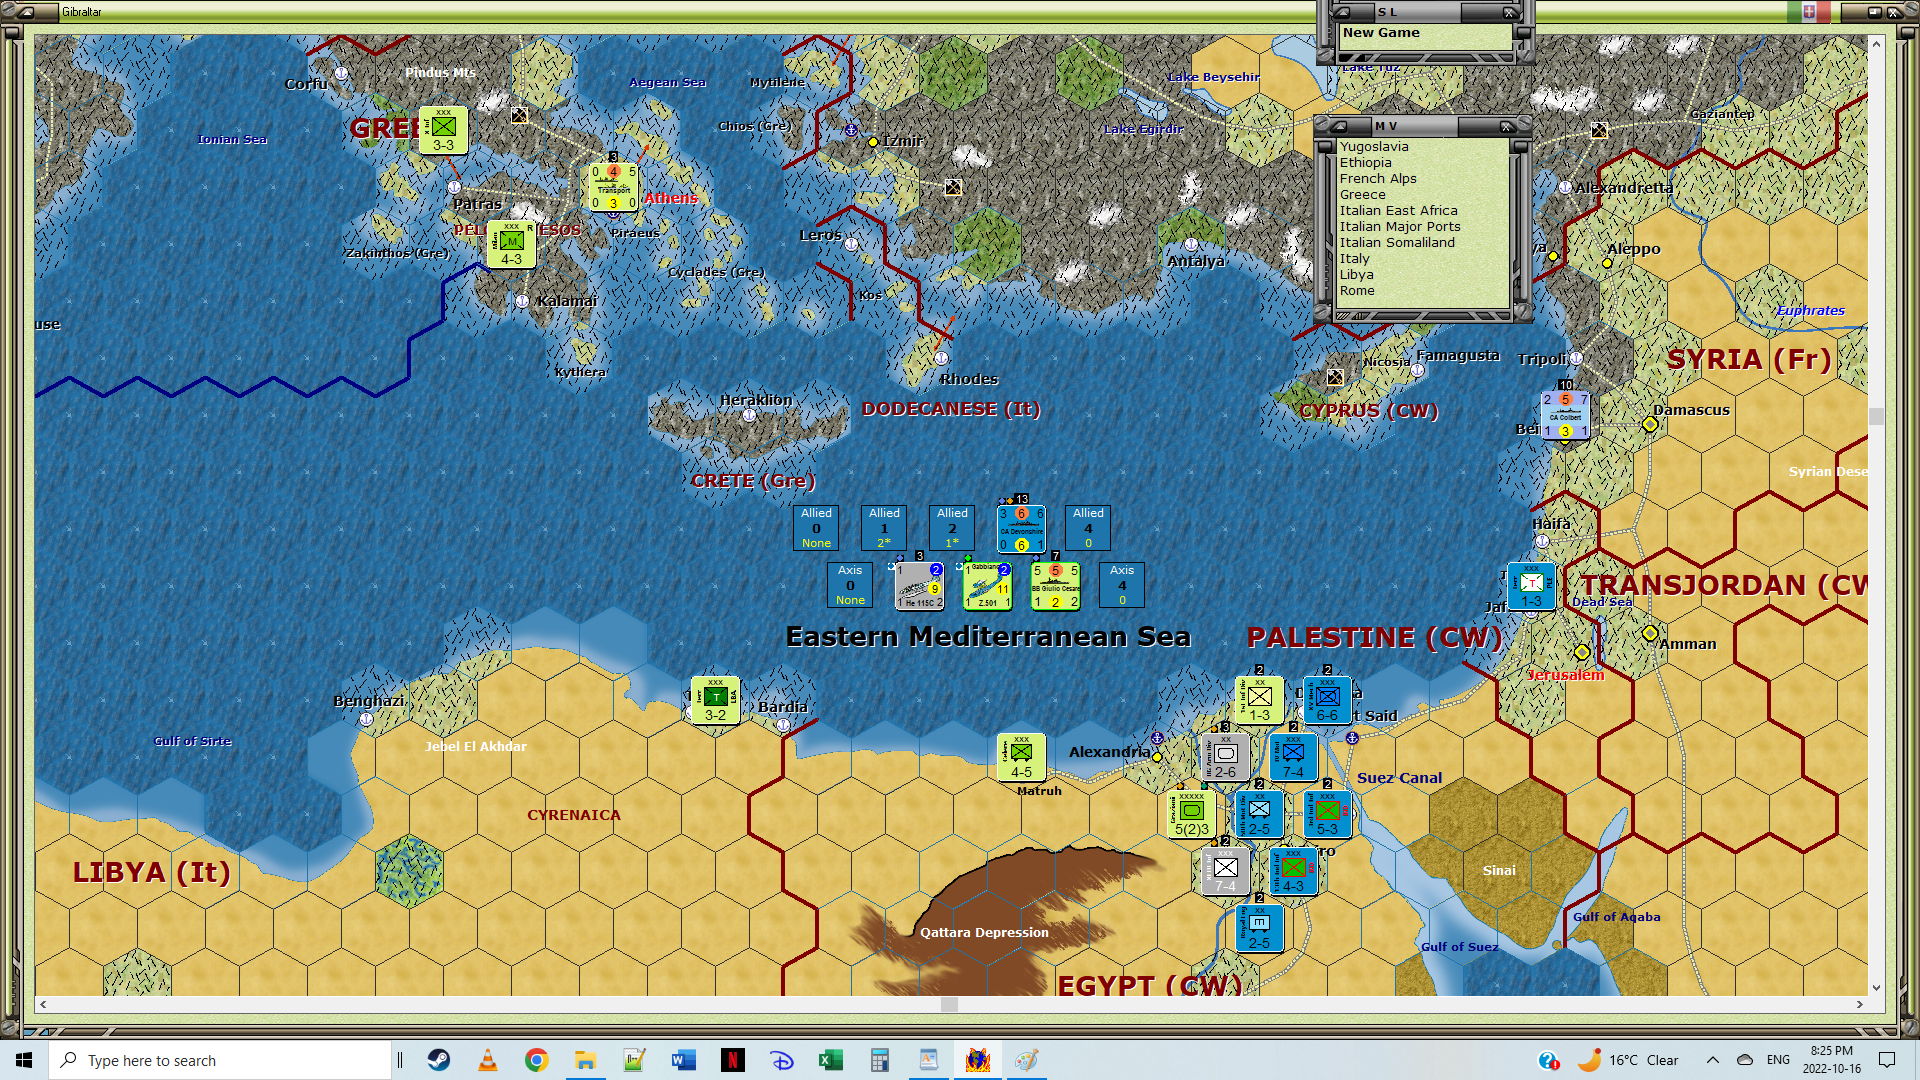The height and width of the screenshot is (1080, 1920).
Task: Open Steam from the Windows taskbar
Action: point(439,1060)
